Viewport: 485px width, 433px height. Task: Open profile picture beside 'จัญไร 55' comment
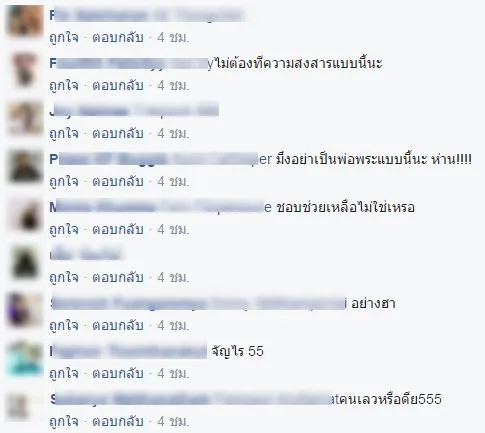click(x=25, y=359)
